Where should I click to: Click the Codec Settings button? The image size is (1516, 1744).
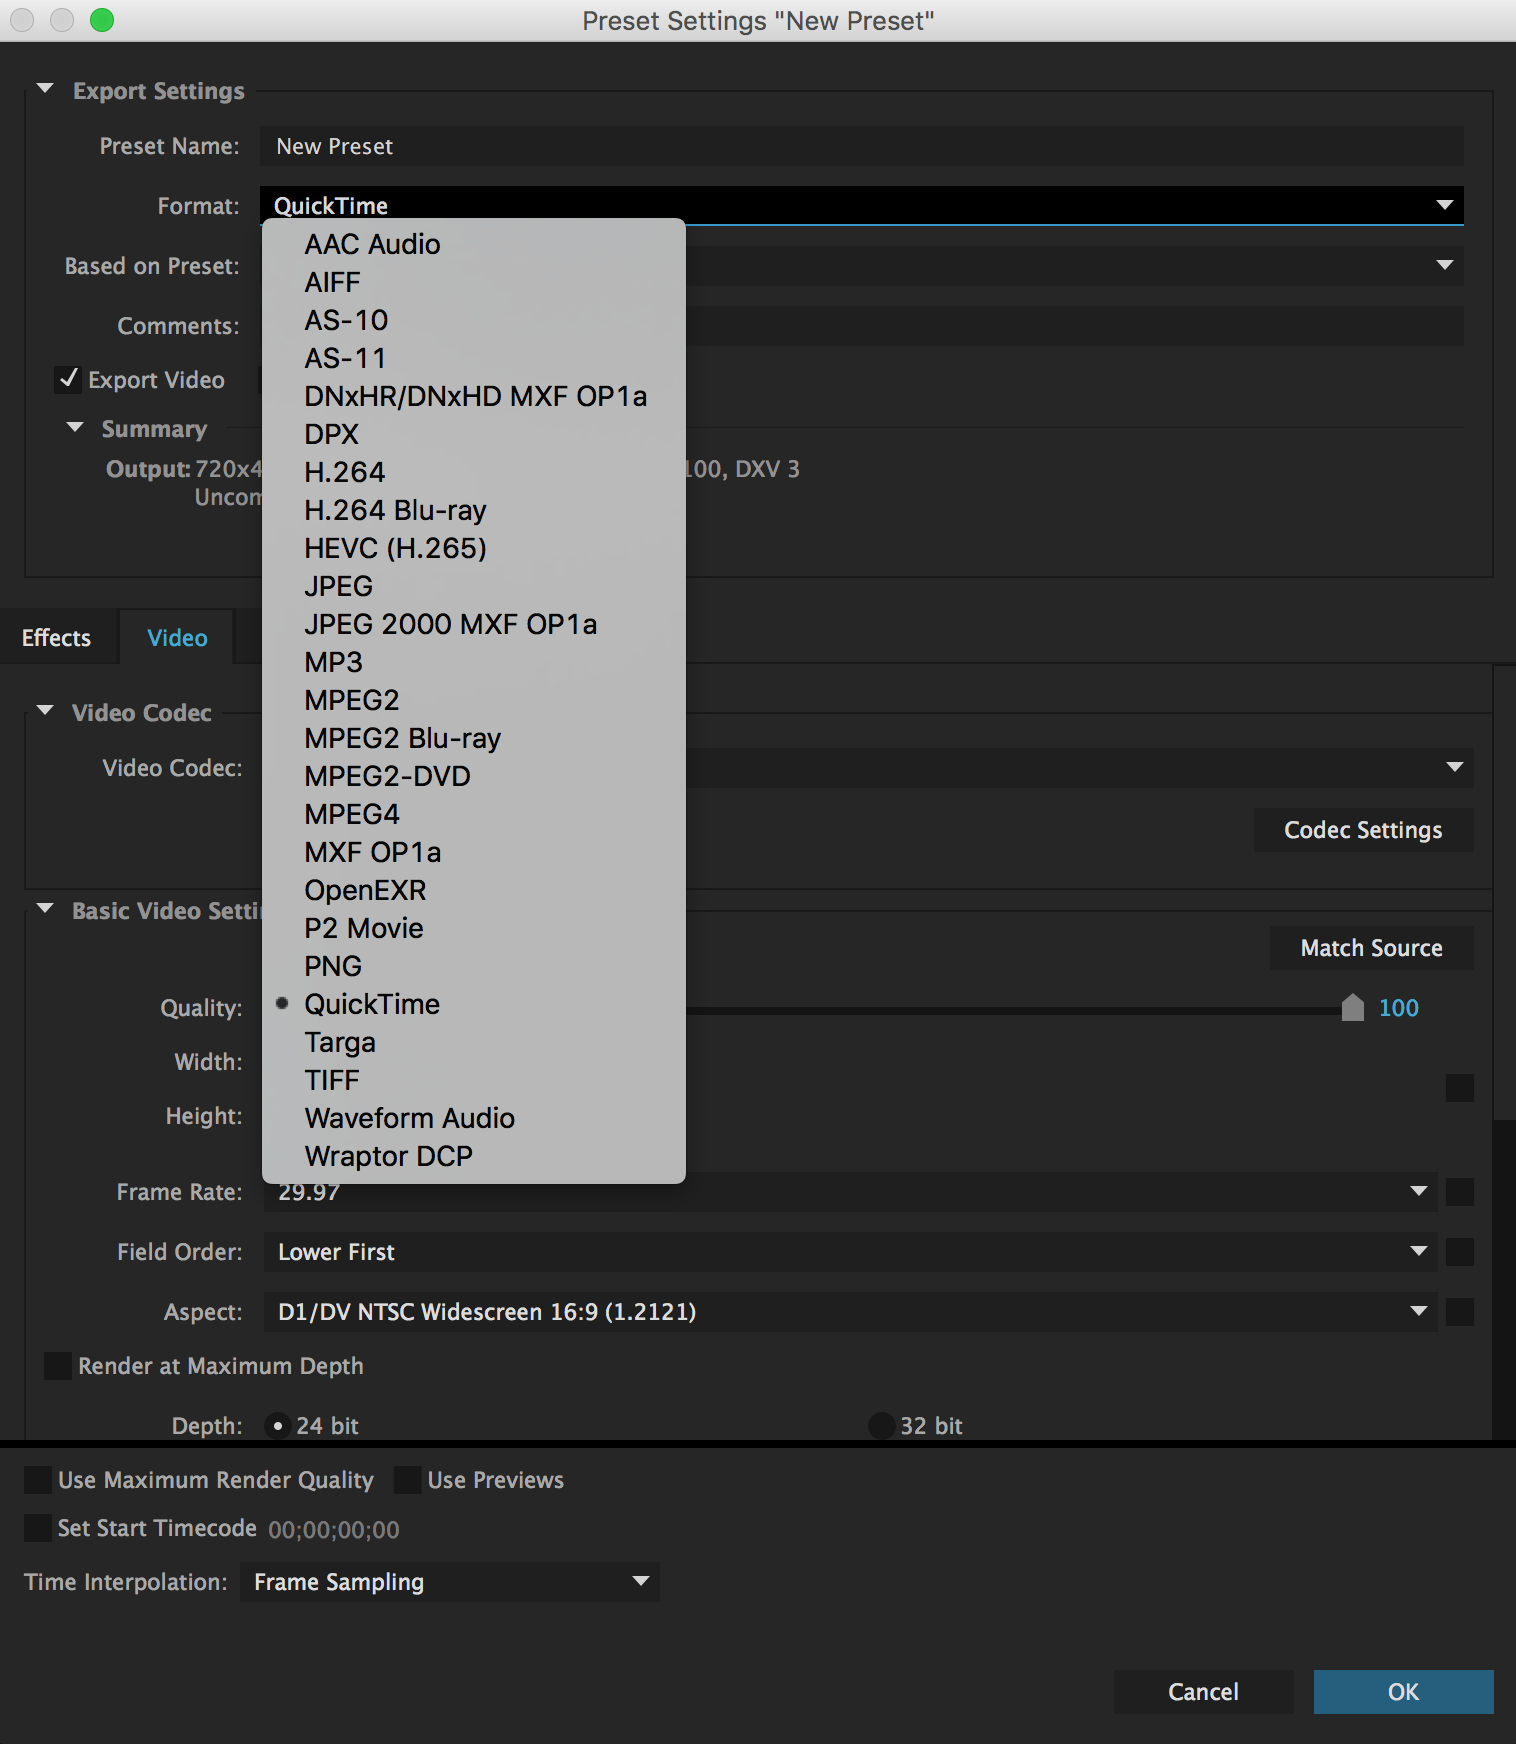pos(1362,830)
